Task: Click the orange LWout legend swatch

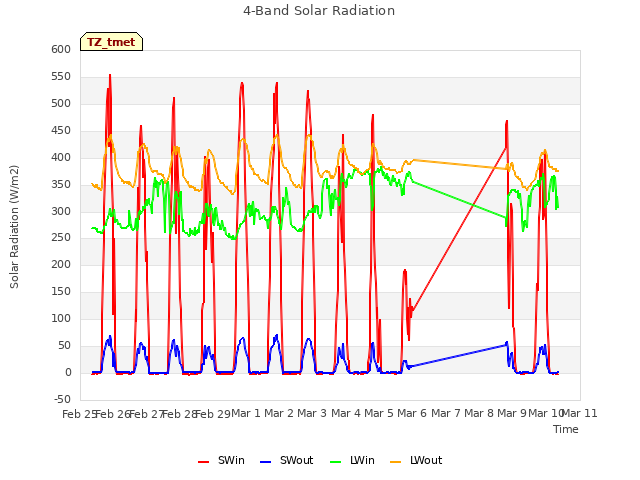Action: (396, 462)
